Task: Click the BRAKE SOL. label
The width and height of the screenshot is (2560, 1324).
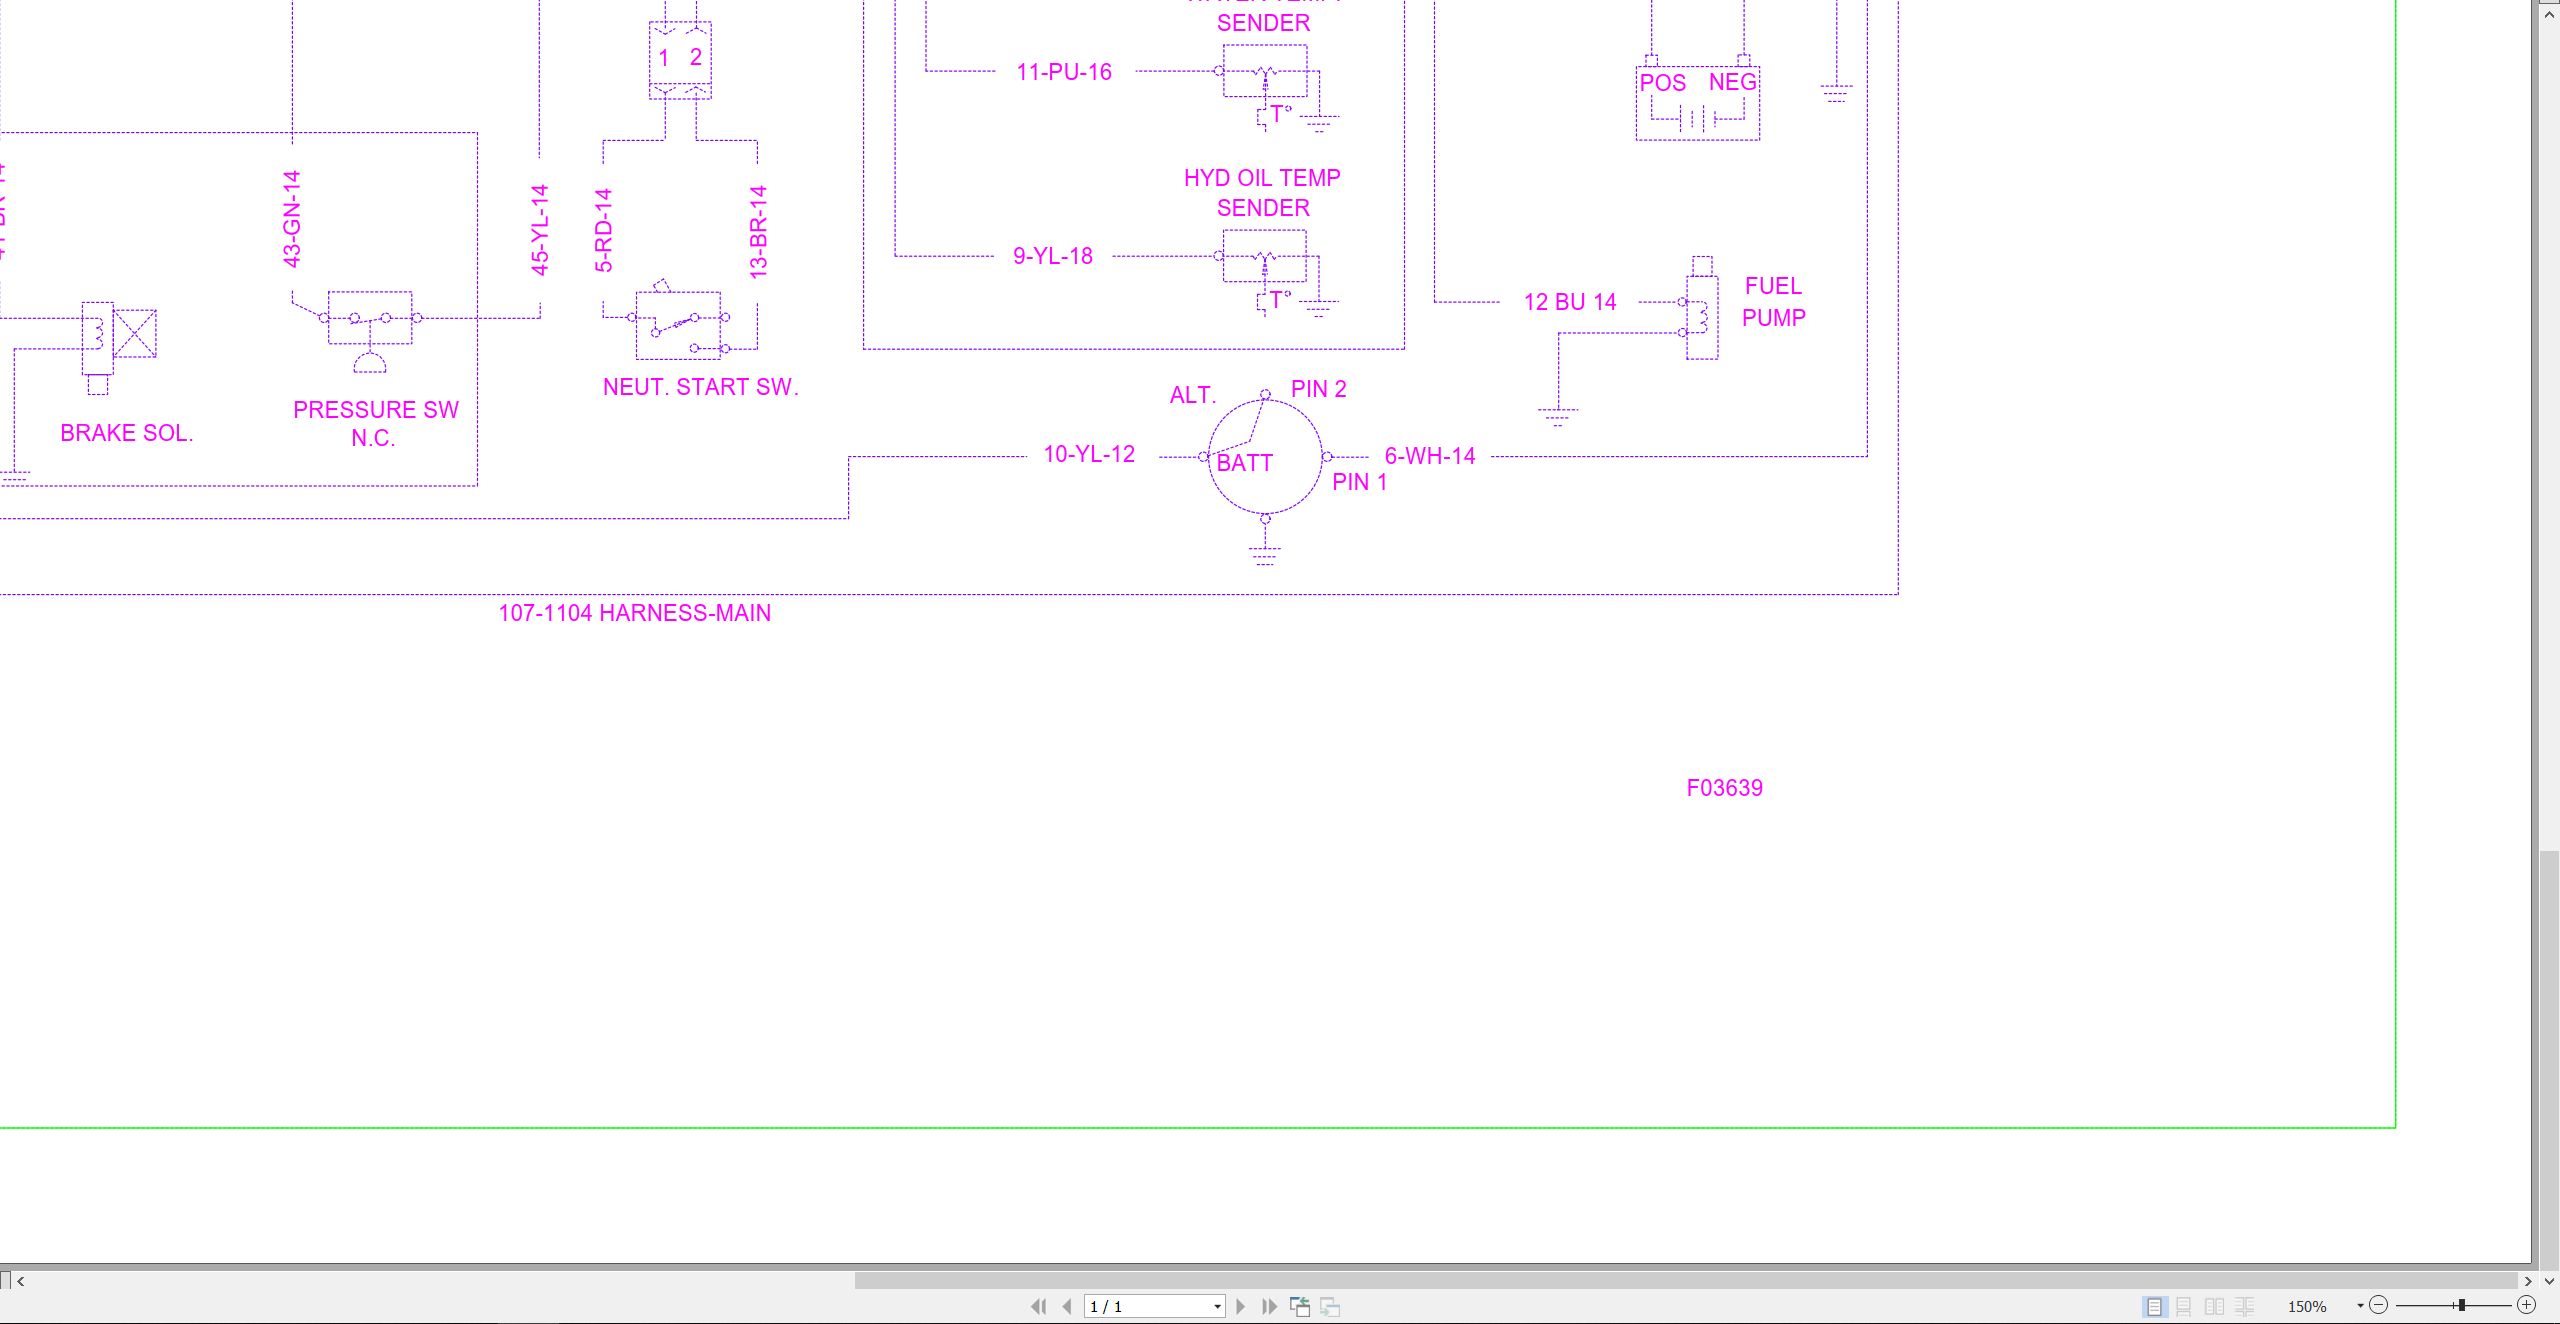Action: coord(127,433)
